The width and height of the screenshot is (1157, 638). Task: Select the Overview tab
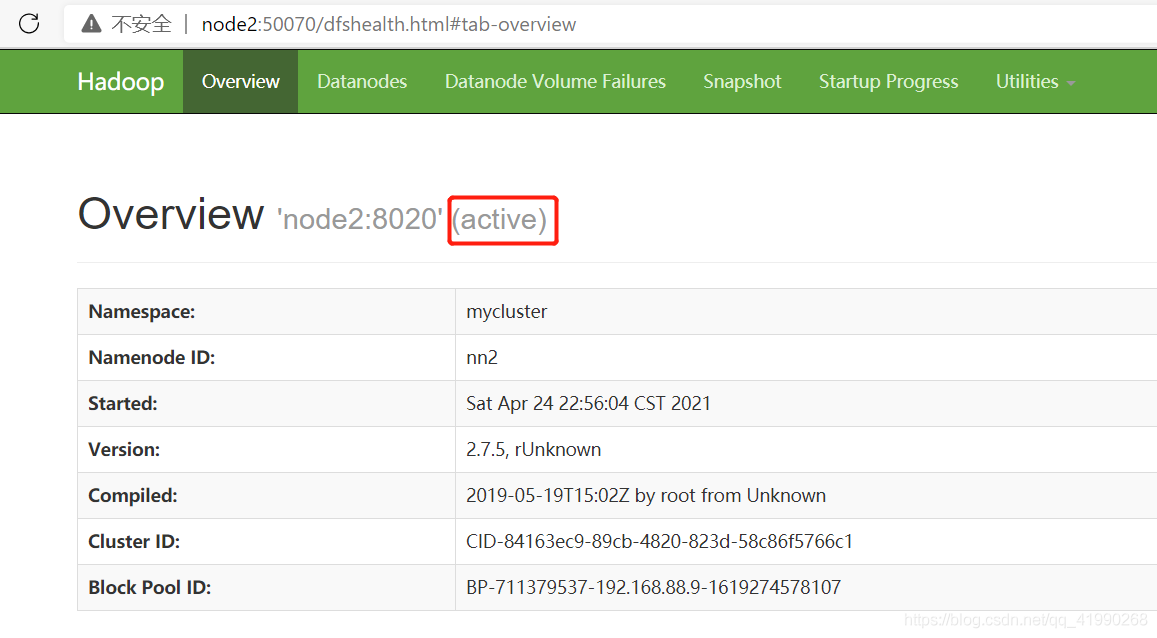[x=241, y=81]
